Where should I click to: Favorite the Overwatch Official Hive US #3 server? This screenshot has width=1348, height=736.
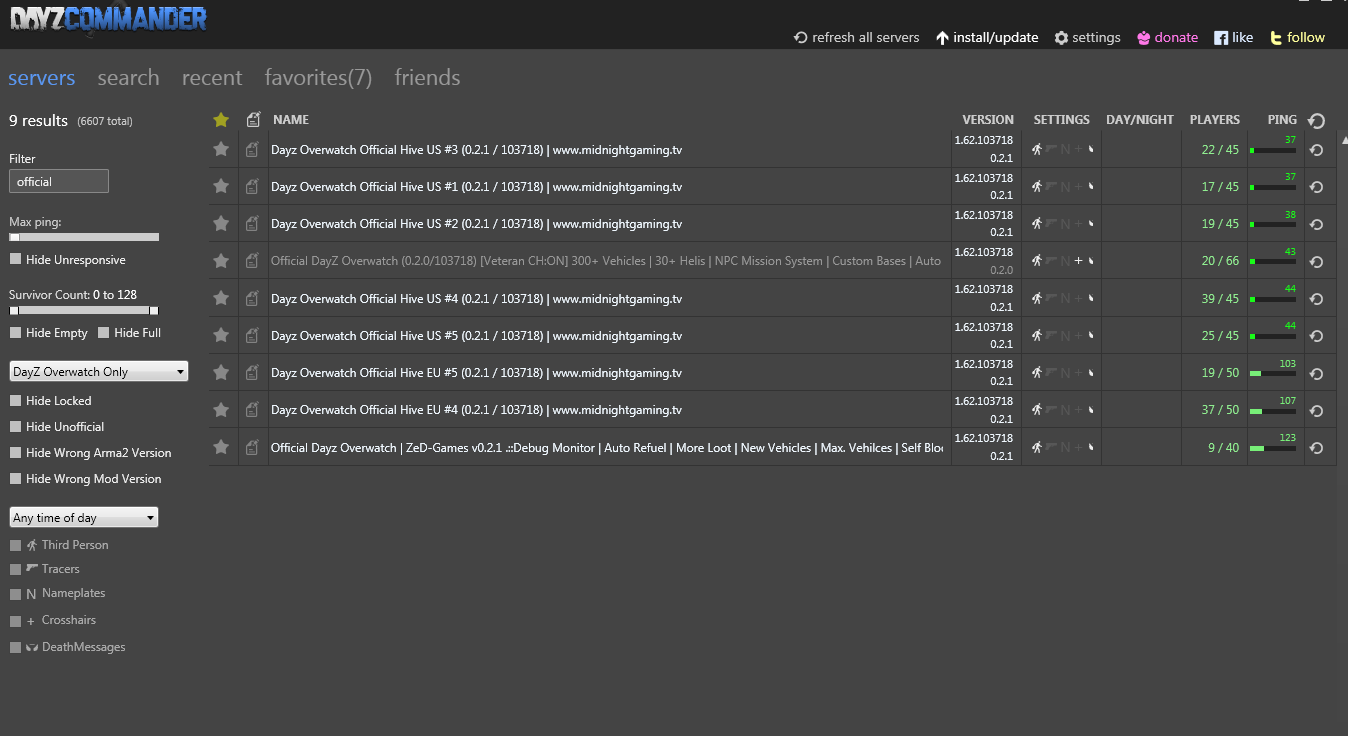[x=221, y=149]
